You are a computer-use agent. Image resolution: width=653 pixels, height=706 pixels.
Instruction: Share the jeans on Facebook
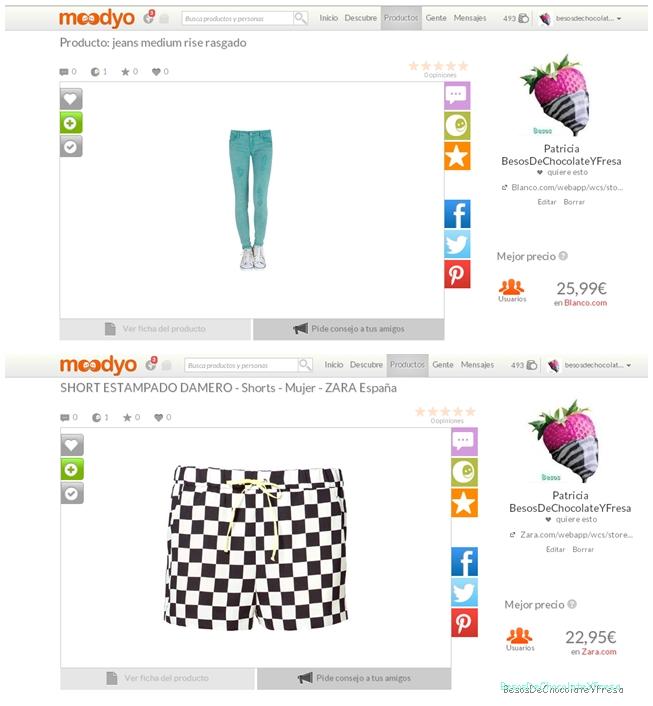point(457,214)
